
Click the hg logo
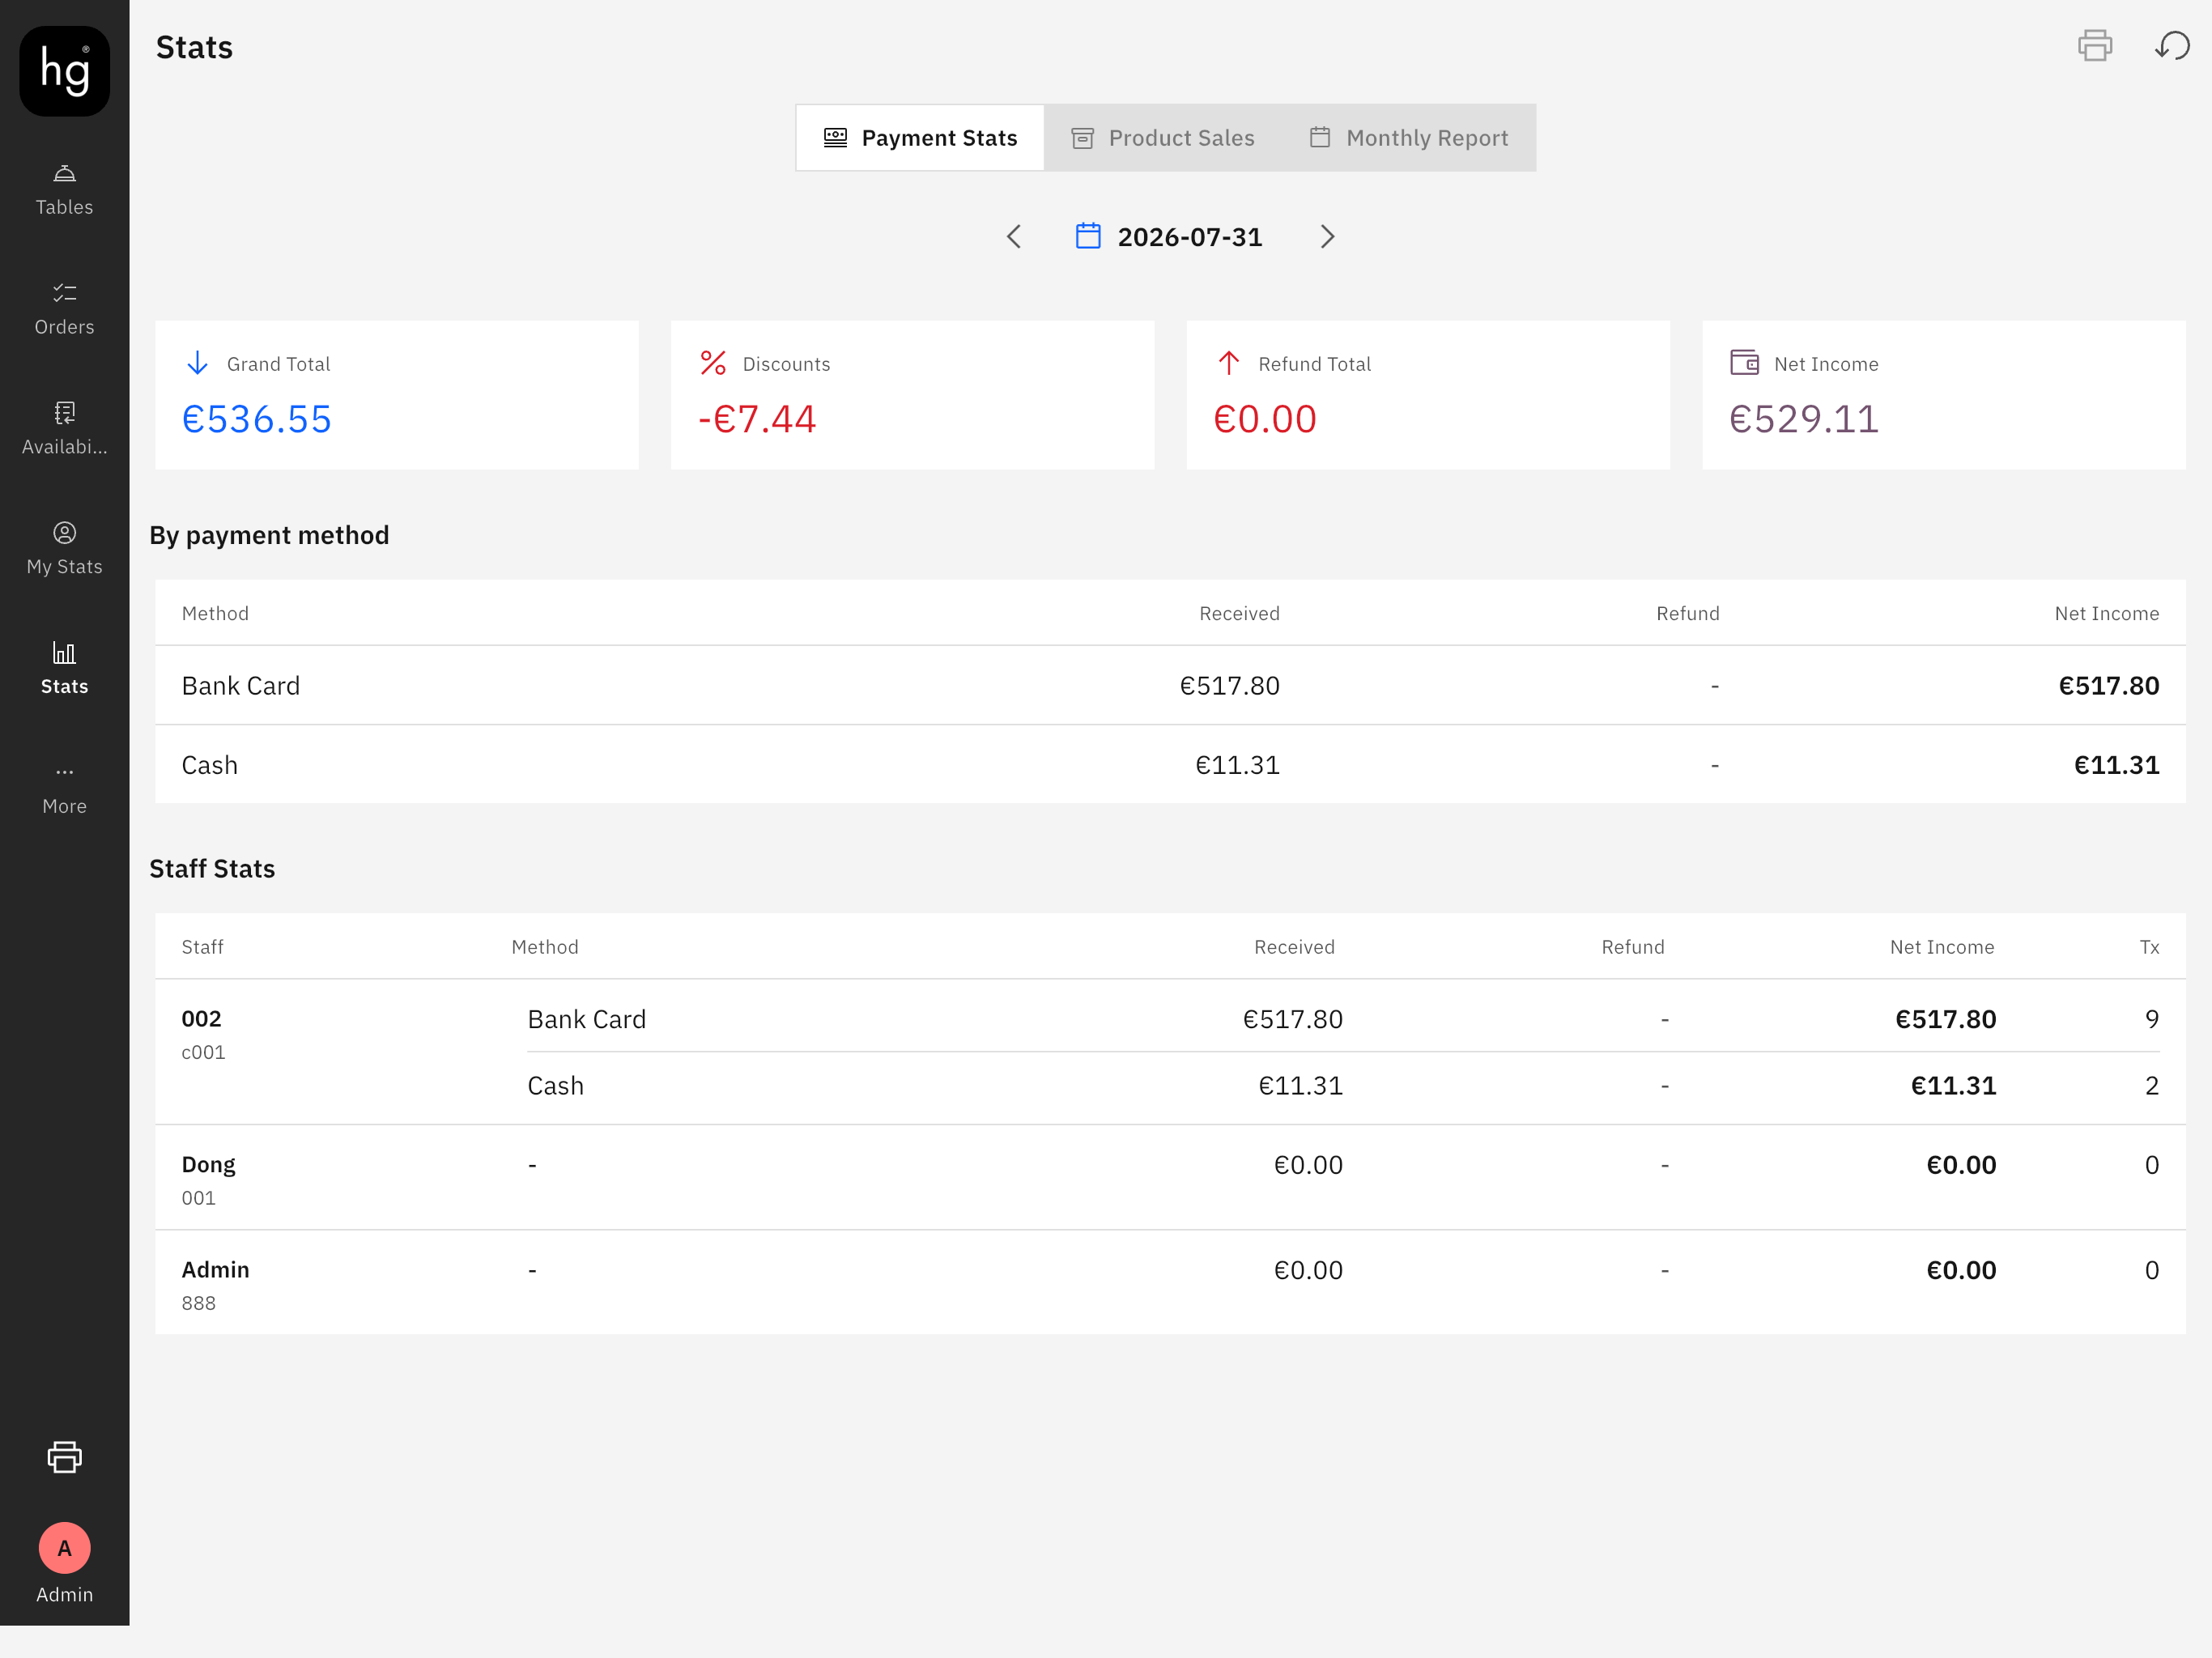point(64,71)
